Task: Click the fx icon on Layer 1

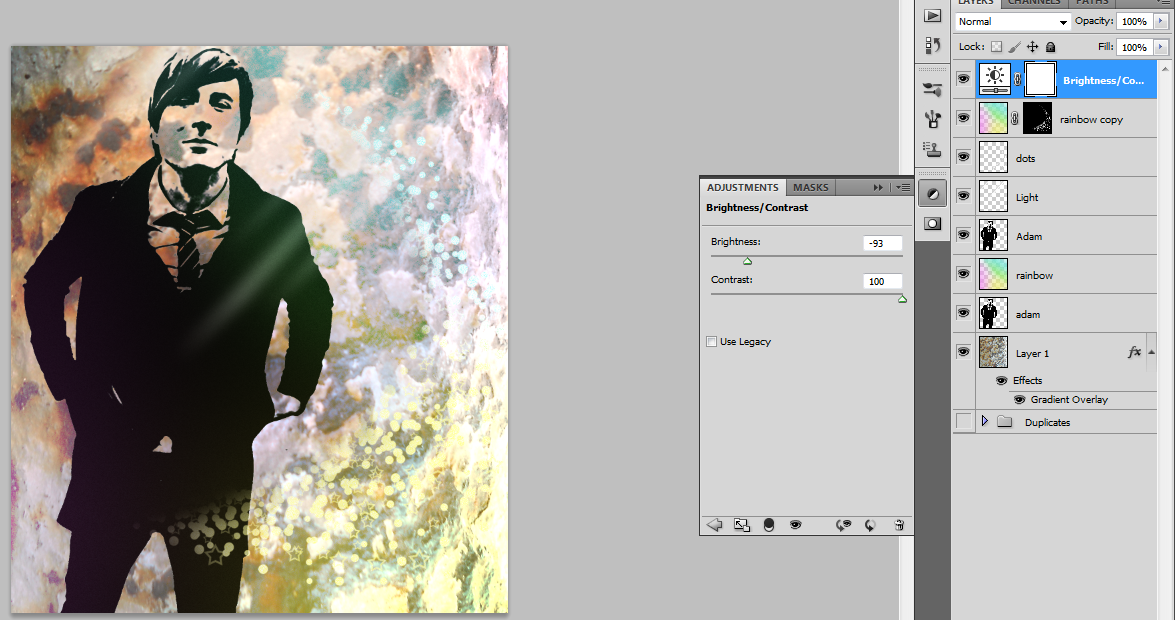Action: point(1135,352)
